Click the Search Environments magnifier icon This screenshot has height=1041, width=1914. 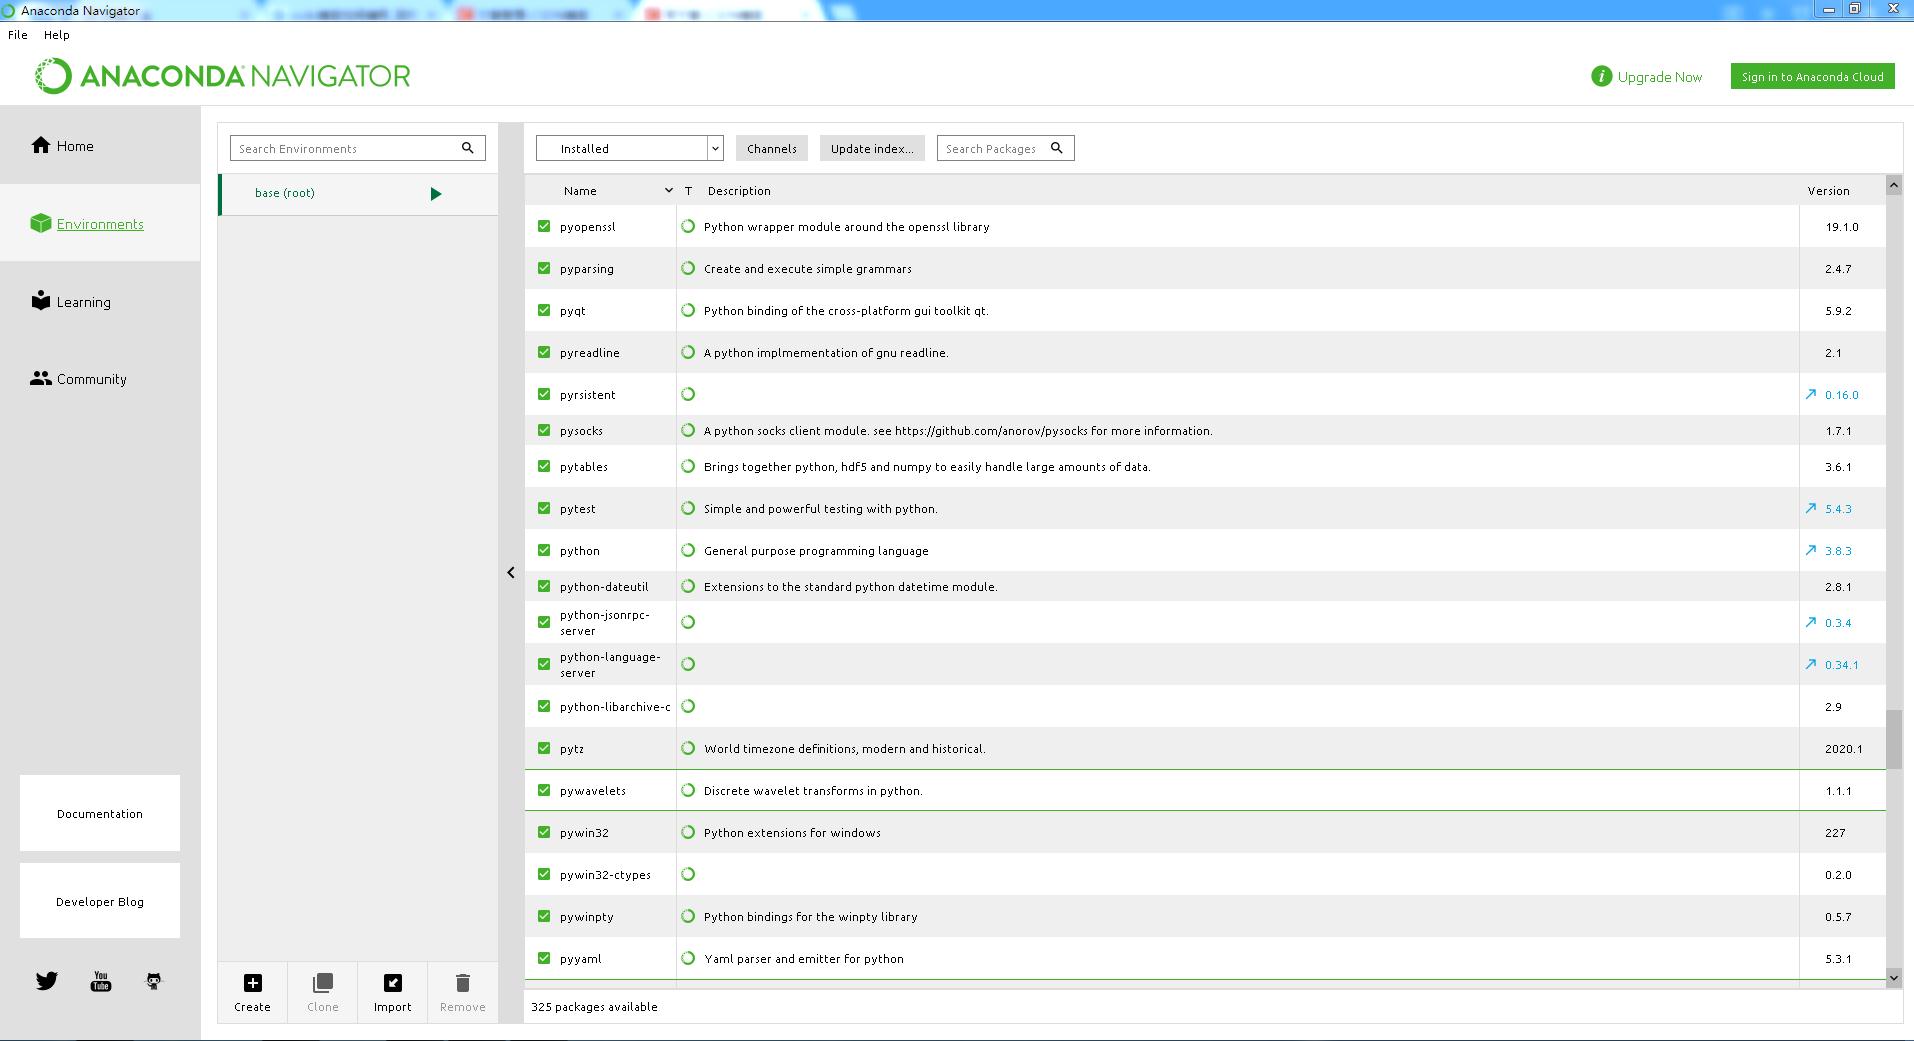tap(467, 148)
